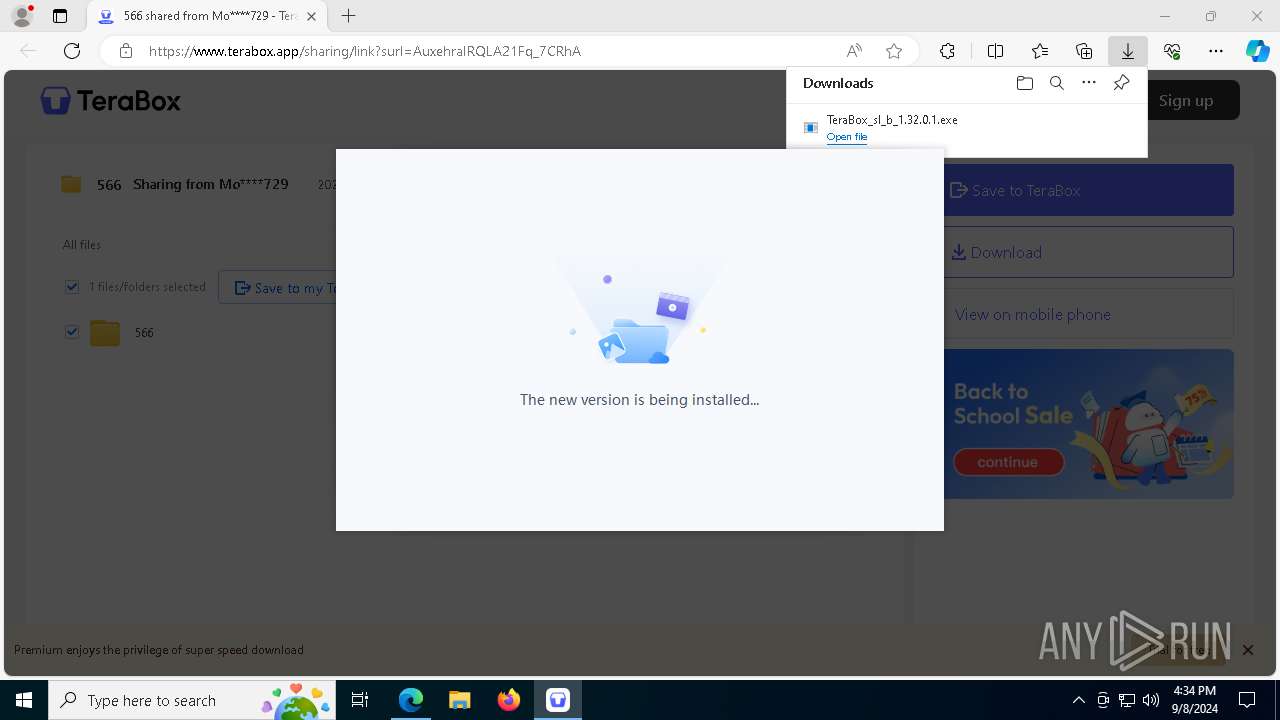Close the 566 shared TeraBox tab

311,16
